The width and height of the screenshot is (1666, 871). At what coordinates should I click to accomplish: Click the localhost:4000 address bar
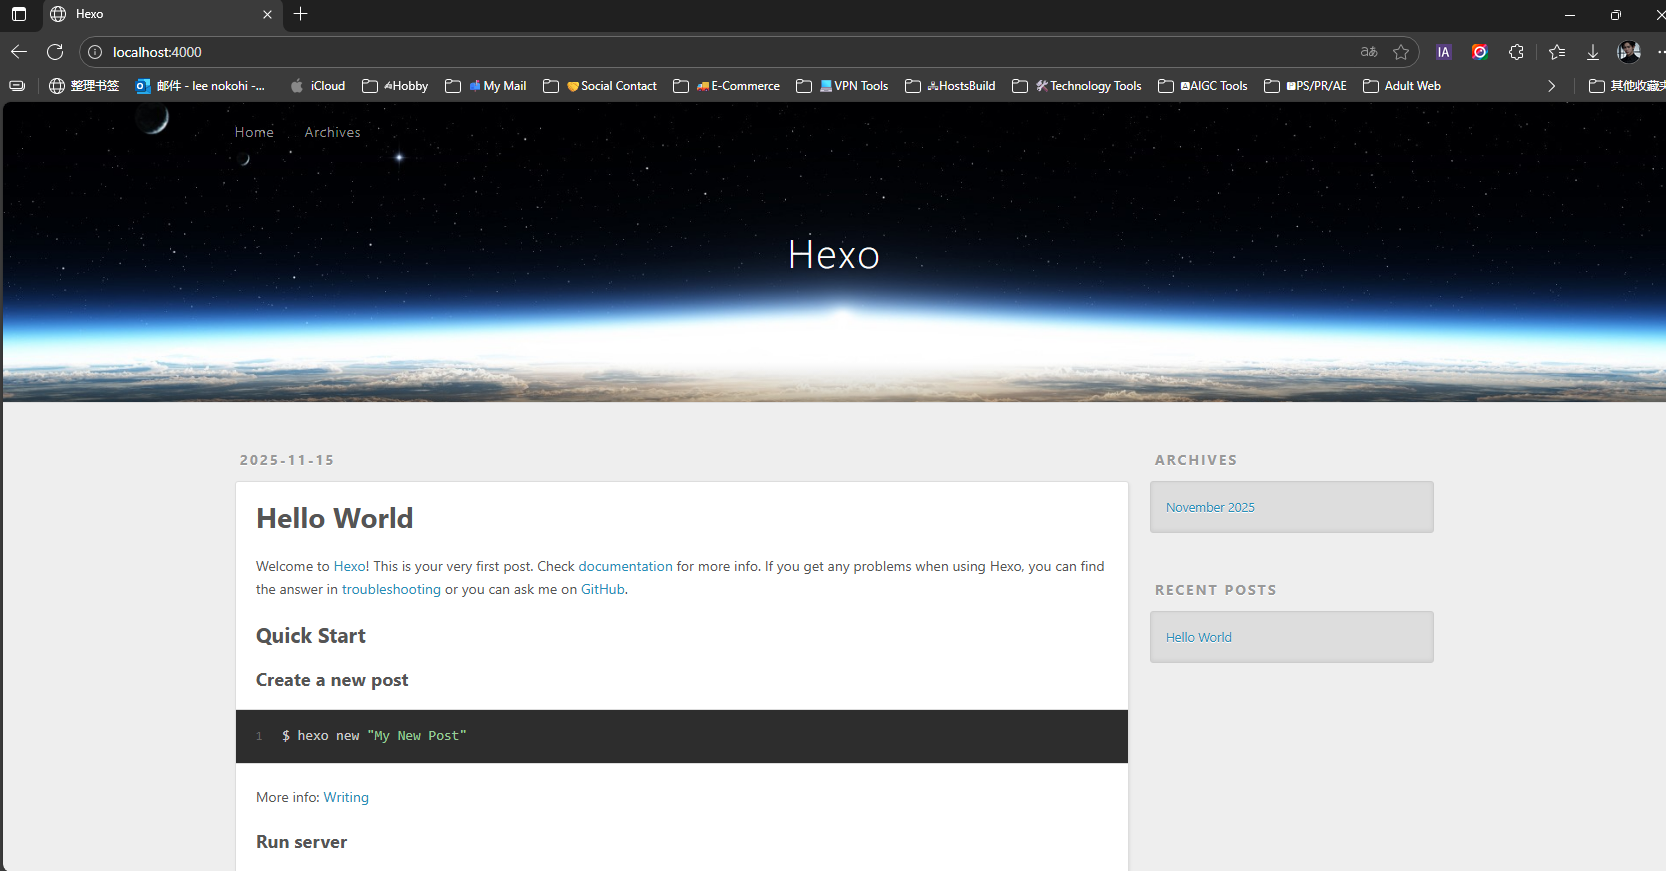pyautogui.click(x=700, y=52)
